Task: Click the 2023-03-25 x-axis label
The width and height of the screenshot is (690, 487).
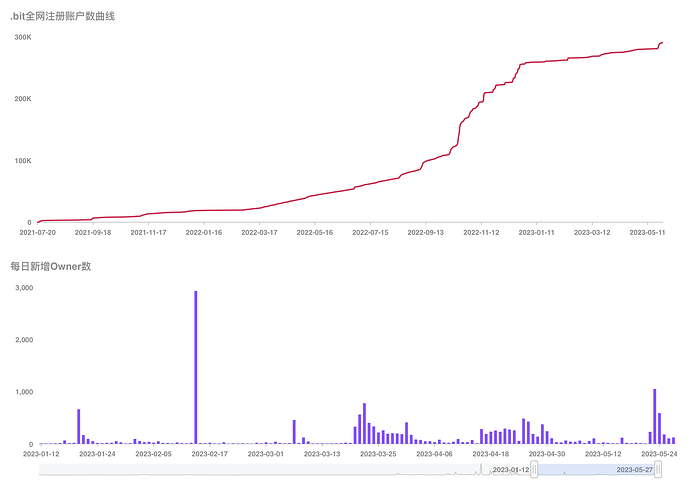Action: (378, 454)
